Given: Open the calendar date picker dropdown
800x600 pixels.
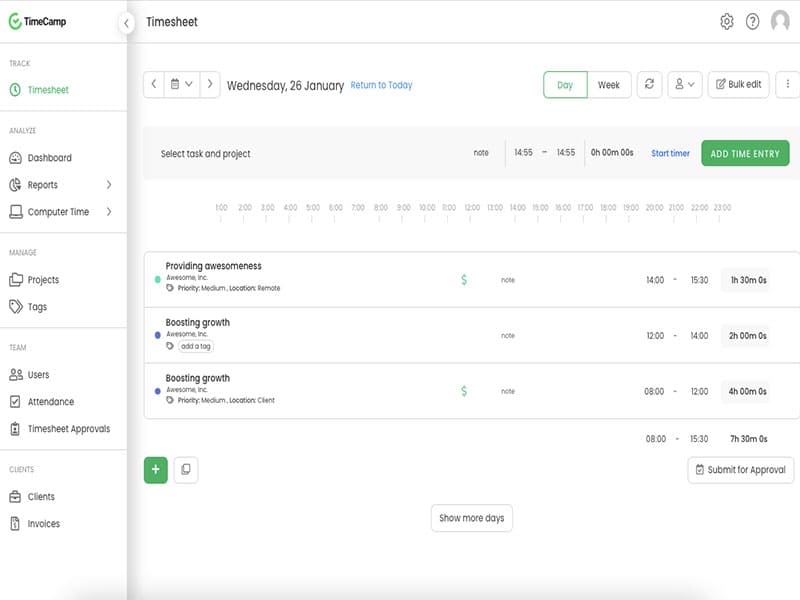Looking at the screenshot, I should (181, 85).
